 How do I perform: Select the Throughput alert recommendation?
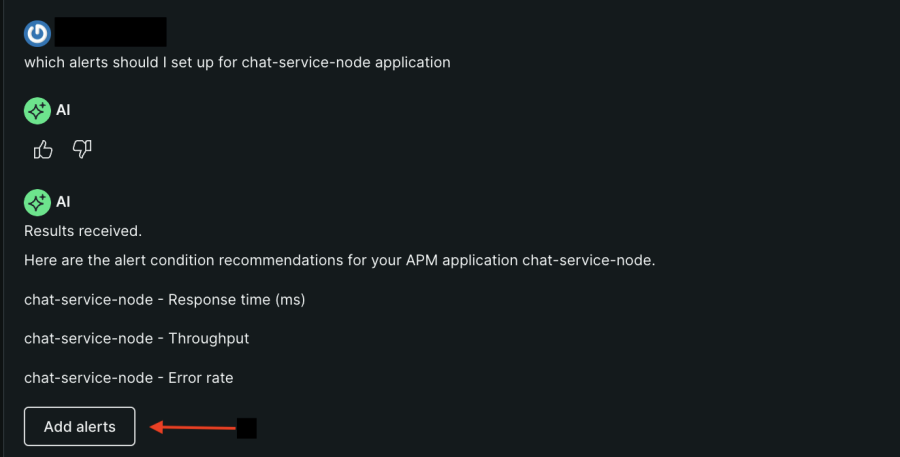tap(136, 338)
